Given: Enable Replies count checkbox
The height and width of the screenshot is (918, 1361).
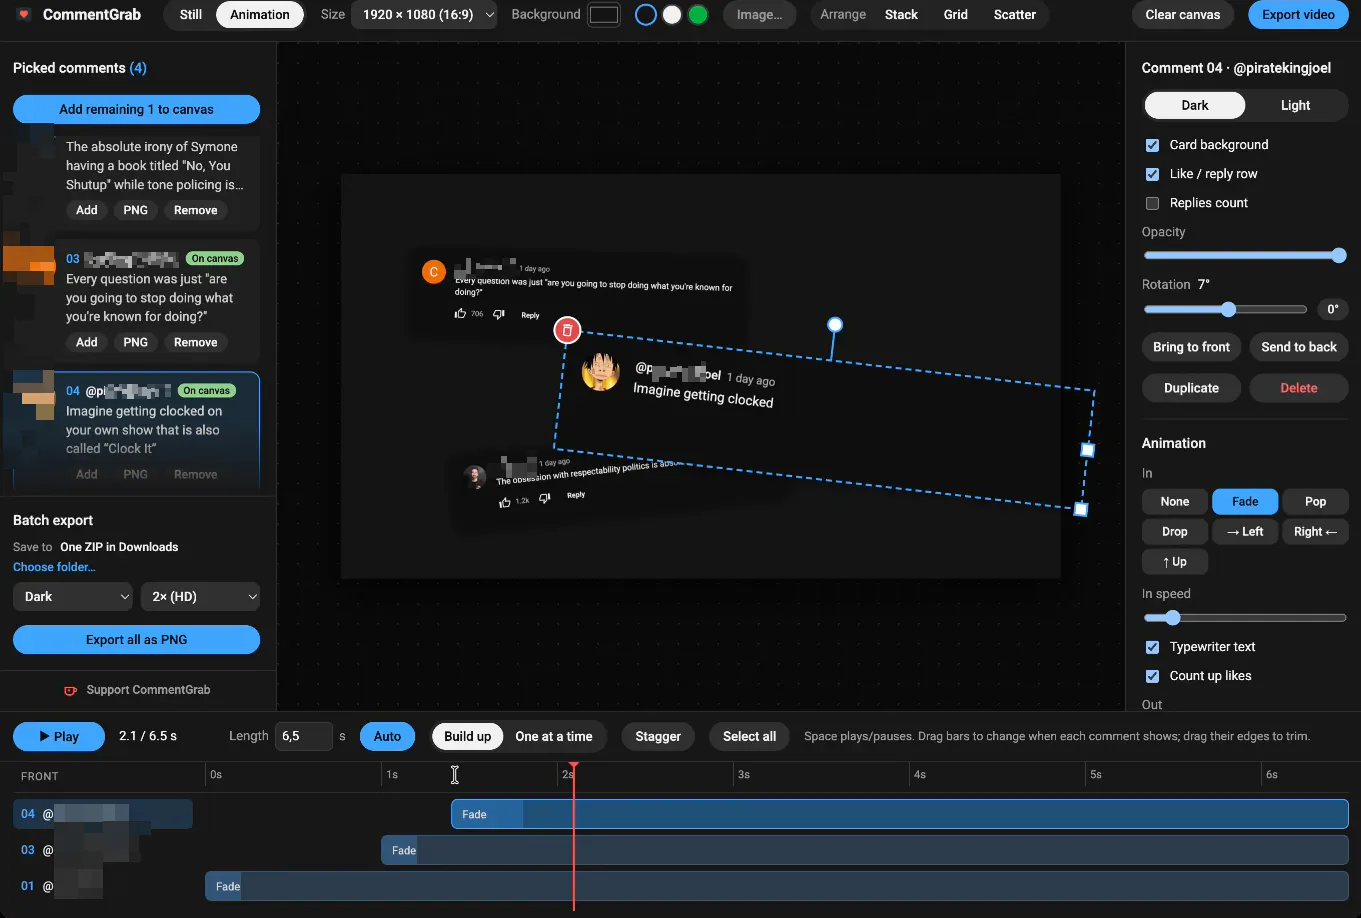Looking at the screenshot, I should click(1152, 203).
